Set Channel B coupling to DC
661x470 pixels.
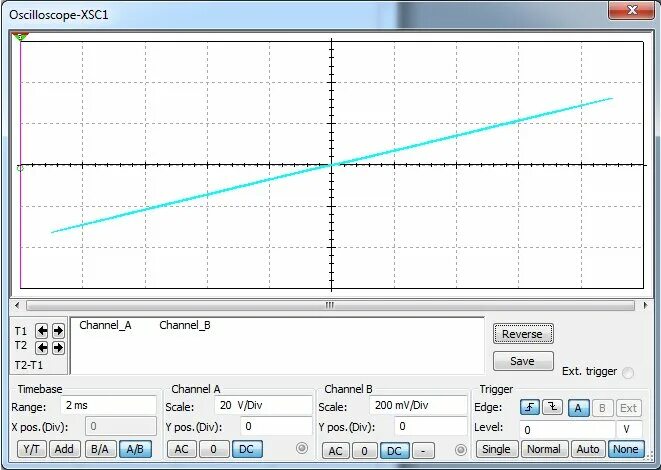[394, 451]
